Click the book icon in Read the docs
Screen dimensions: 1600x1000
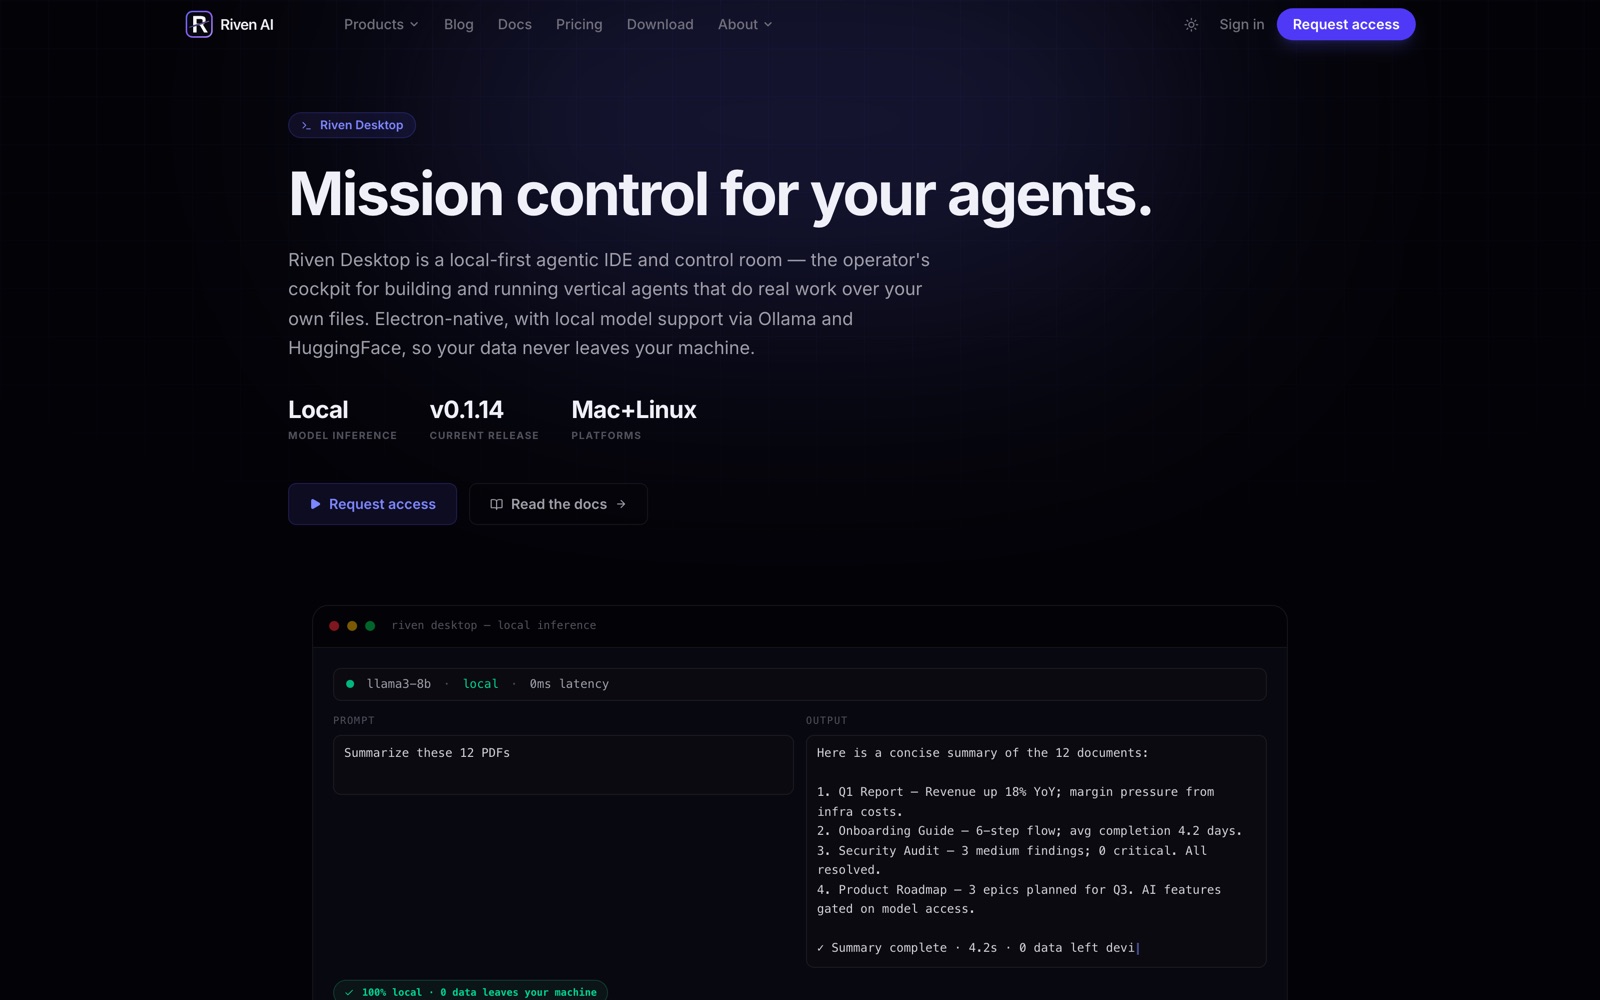coord(496,504)
